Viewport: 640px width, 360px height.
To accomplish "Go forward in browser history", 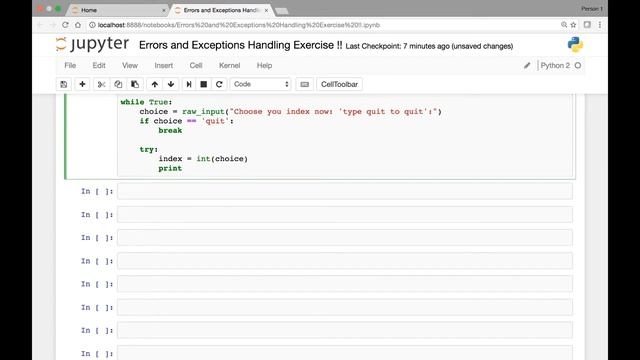I will coord(52,25).
